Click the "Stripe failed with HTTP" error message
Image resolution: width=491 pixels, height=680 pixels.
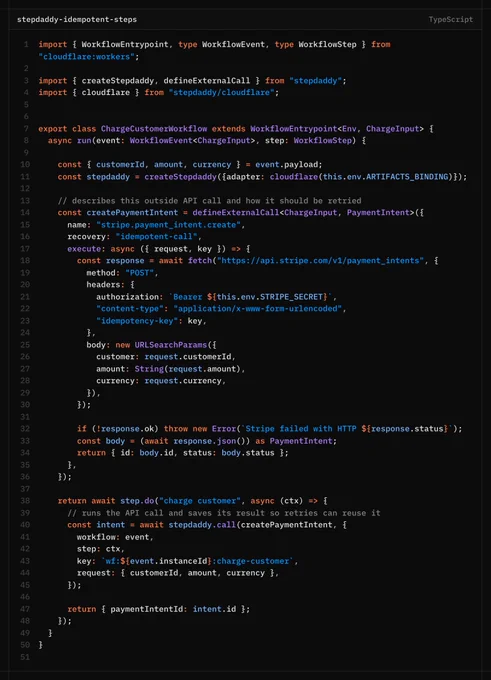point(301,429)
